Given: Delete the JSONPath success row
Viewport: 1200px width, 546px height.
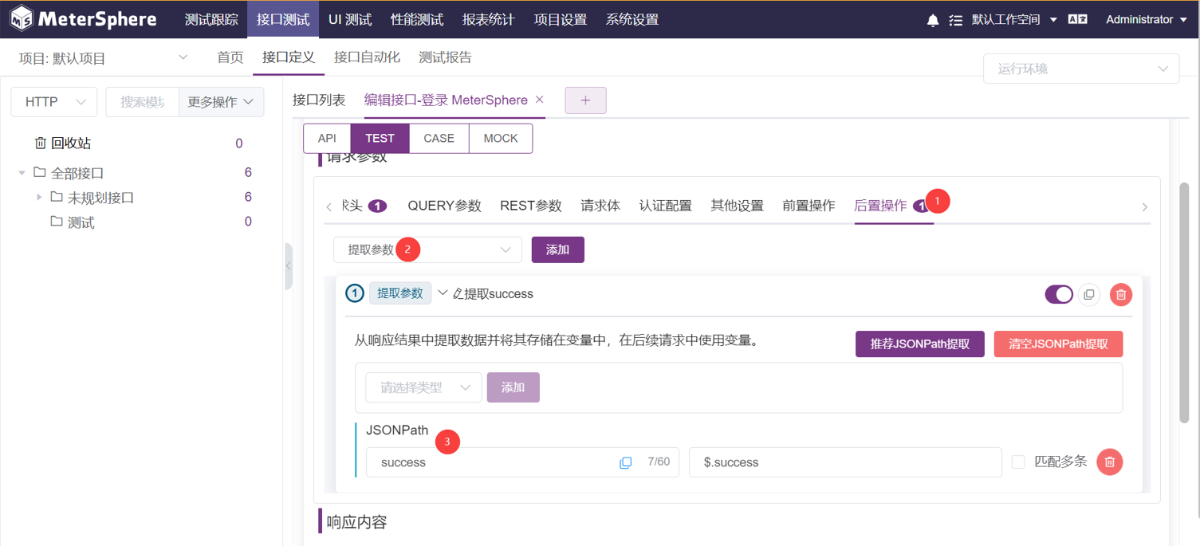Looking at the screenshot, I should (1109, 462).
